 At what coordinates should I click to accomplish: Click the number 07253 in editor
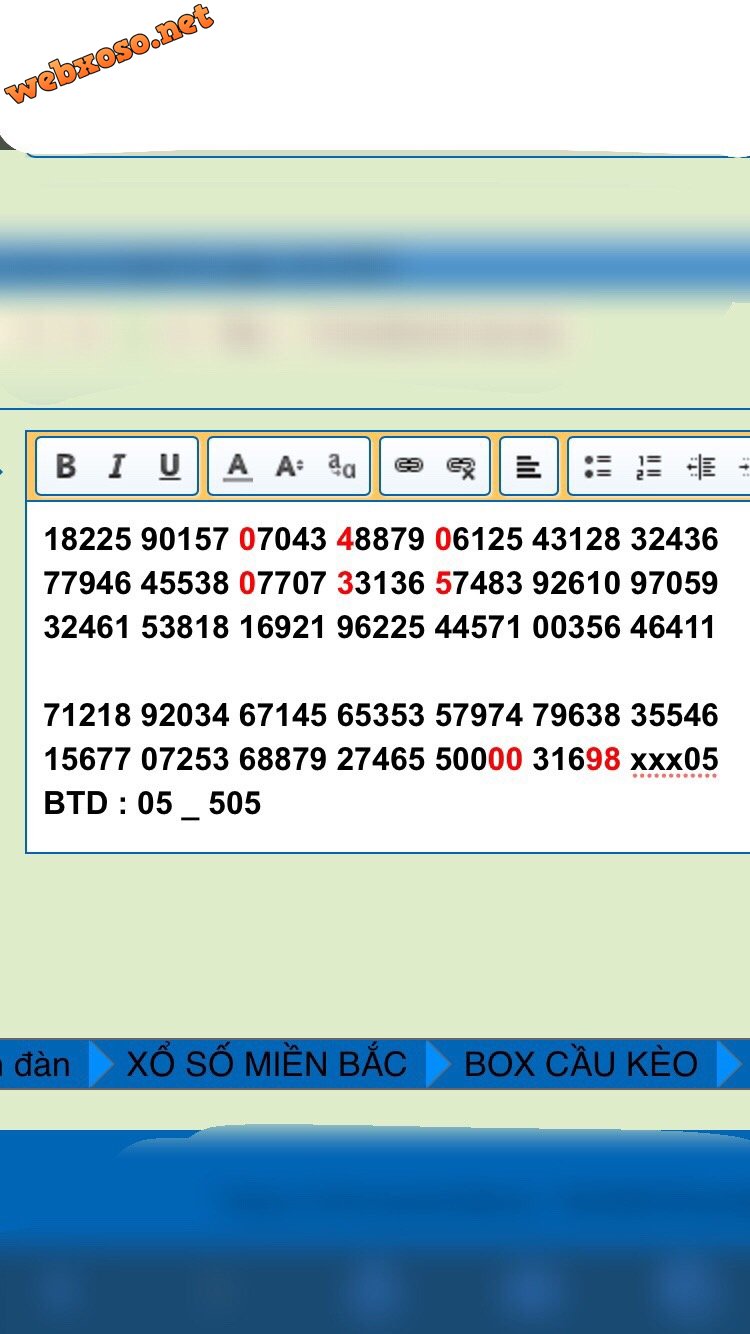click(x=185, y=759)
